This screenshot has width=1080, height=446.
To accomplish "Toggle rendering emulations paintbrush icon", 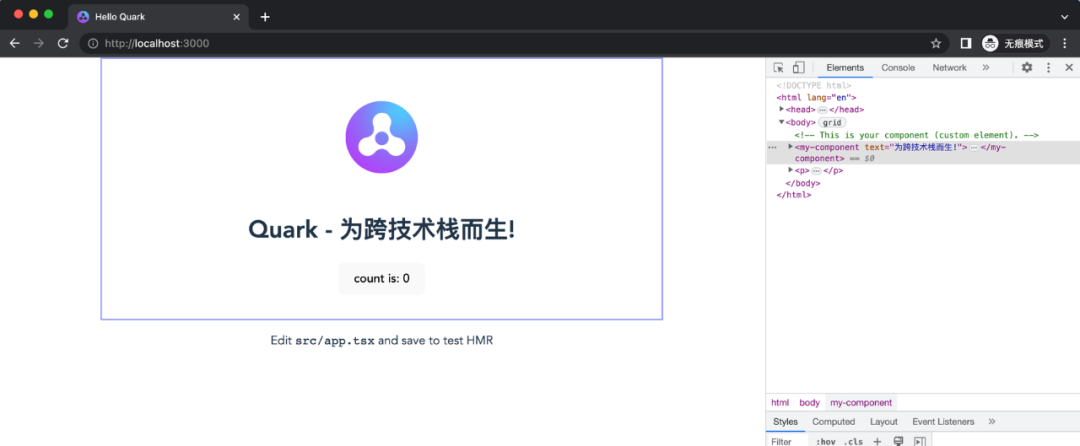I will (898, 441).
